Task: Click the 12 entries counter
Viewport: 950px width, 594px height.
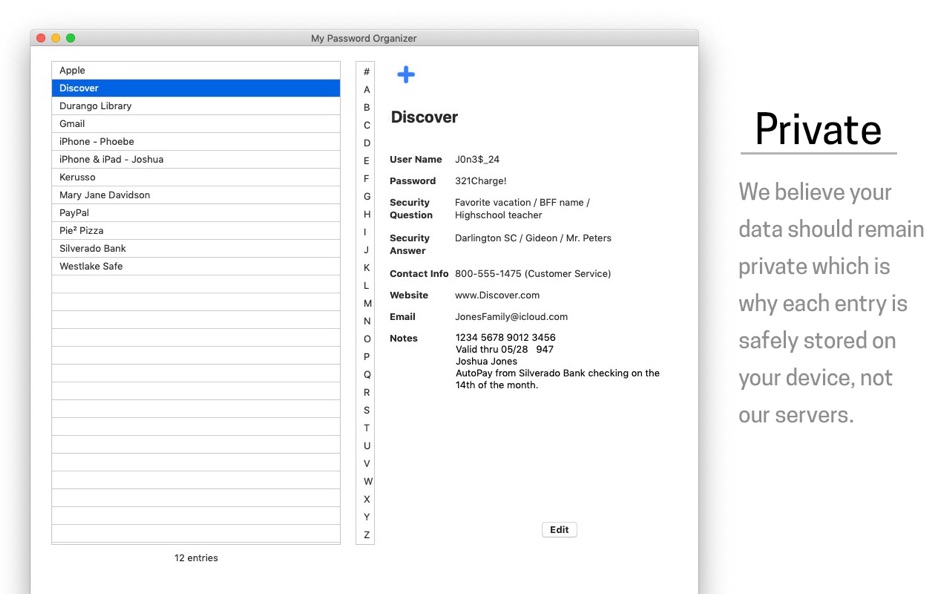Action: point(195,558)
